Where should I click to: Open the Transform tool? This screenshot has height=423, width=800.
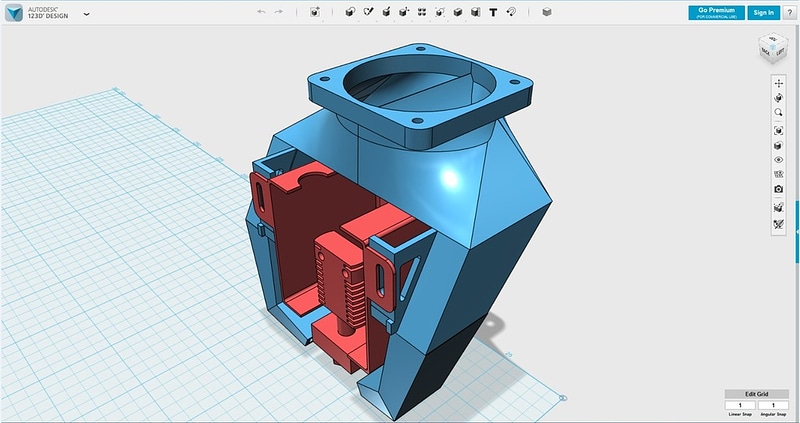point(315,12)
